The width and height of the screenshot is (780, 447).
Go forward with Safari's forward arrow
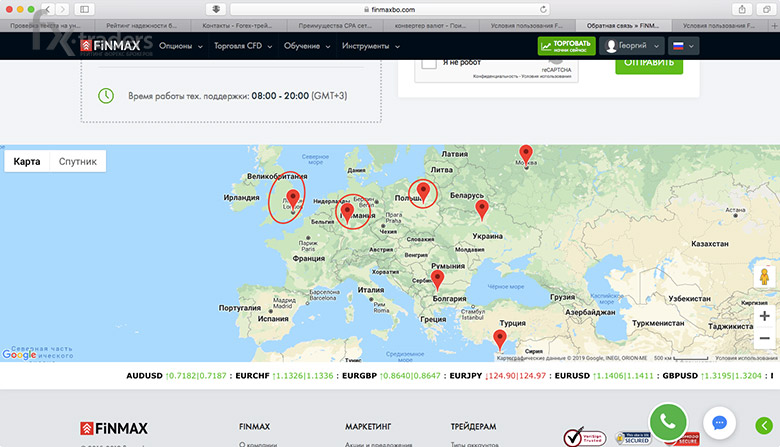point(62,9)
